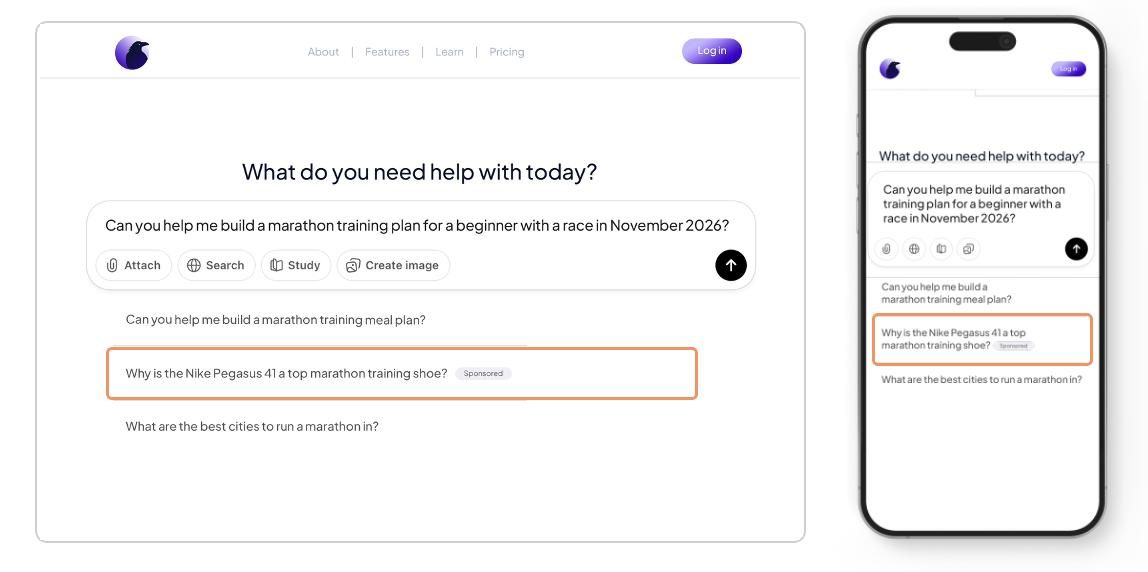The image size is (1148, 572).
Task: Tap the book study icon on phone
Action: (x=940, y=248)
